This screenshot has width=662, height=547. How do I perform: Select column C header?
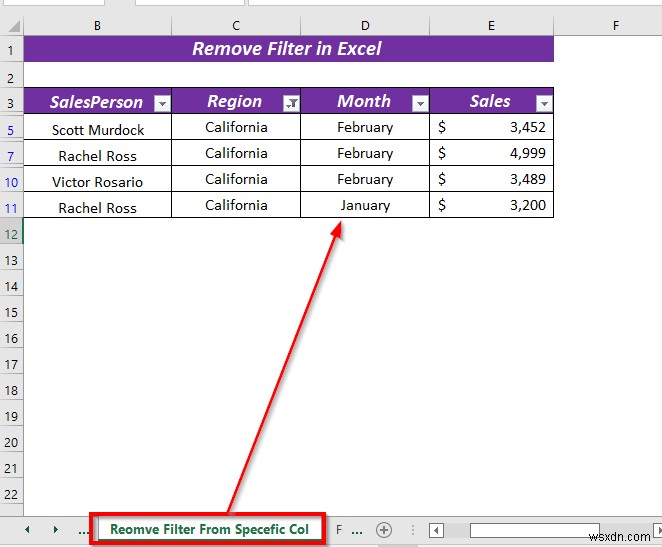point(236,26)
